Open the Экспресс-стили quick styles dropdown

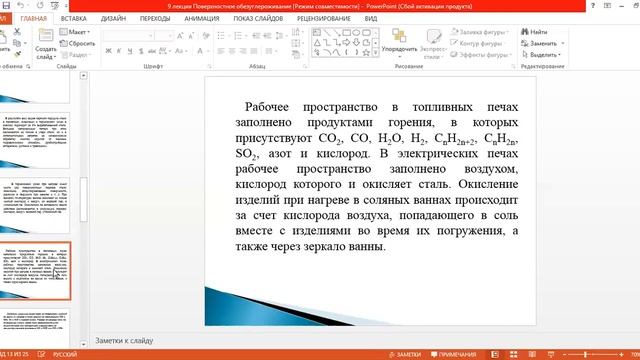(x=433, y=44)
